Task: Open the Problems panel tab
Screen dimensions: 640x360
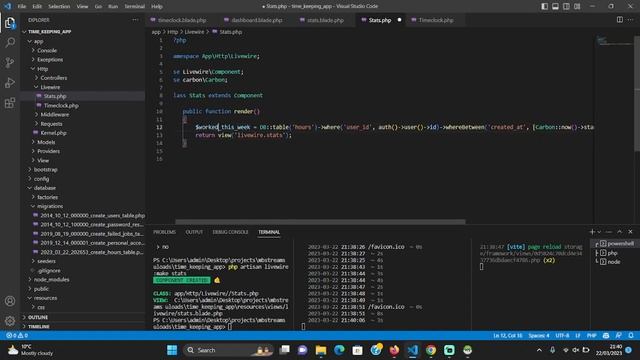Action: (x=164, y=232)
